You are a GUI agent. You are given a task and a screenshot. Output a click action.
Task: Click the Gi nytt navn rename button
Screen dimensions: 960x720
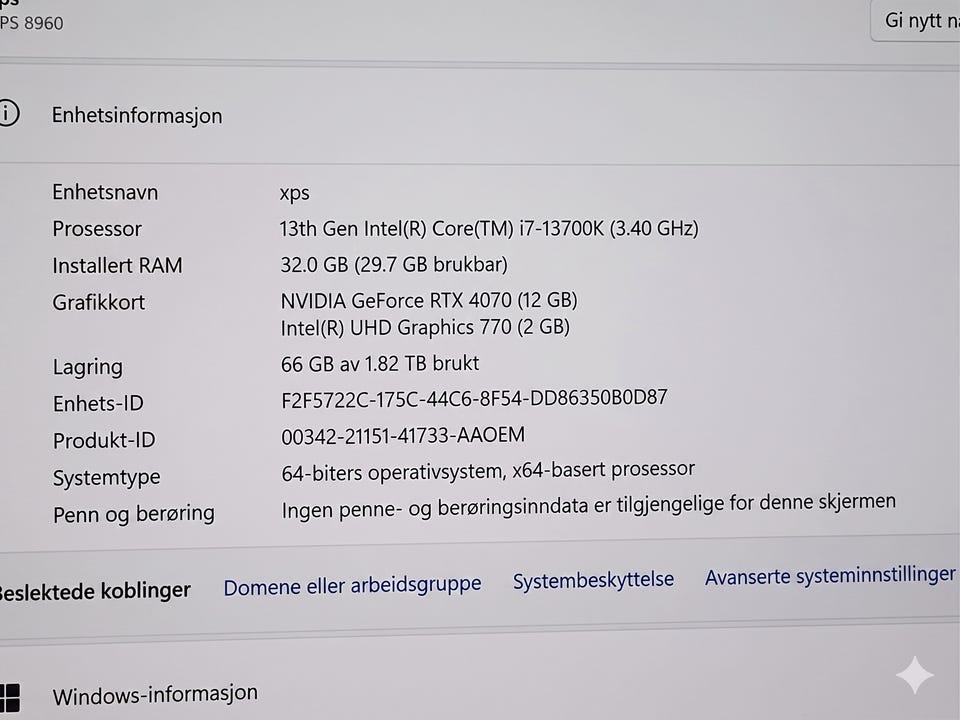click(x=917, y=21)
